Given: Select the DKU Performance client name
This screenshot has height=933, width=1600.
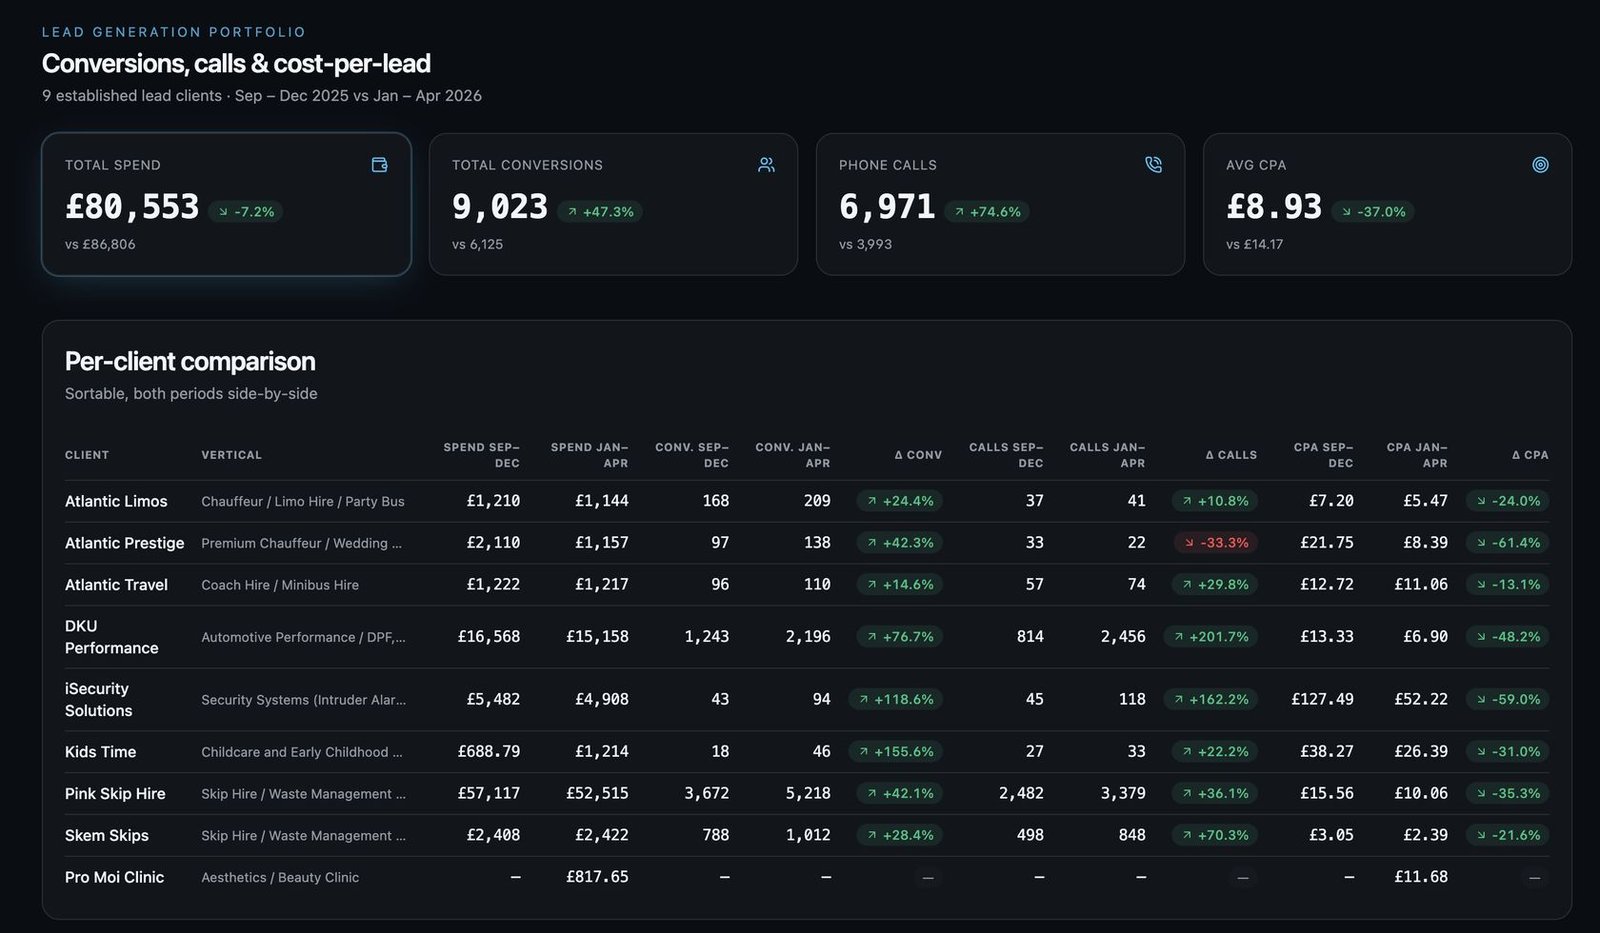Looking at the screenshot, I should 112,637.
